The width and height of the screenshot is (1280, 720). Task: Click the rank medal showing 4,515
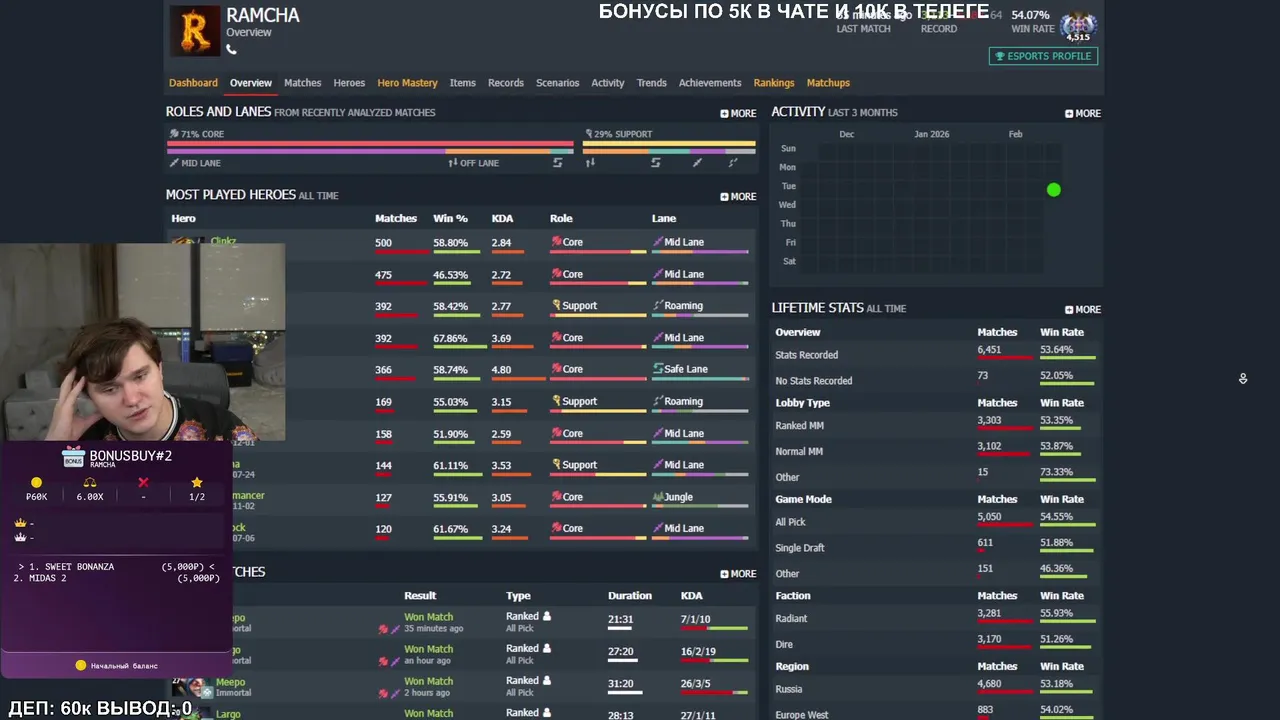1078,27
